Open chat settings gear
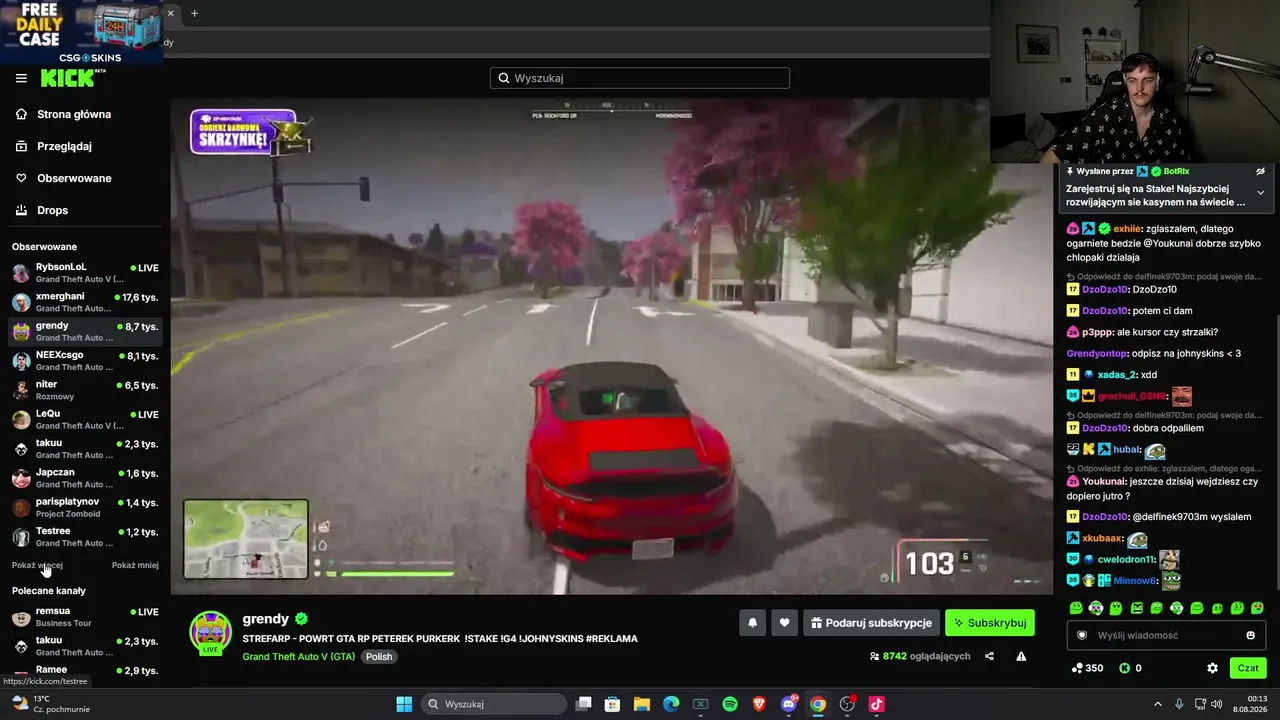 tap(1212, 668)
